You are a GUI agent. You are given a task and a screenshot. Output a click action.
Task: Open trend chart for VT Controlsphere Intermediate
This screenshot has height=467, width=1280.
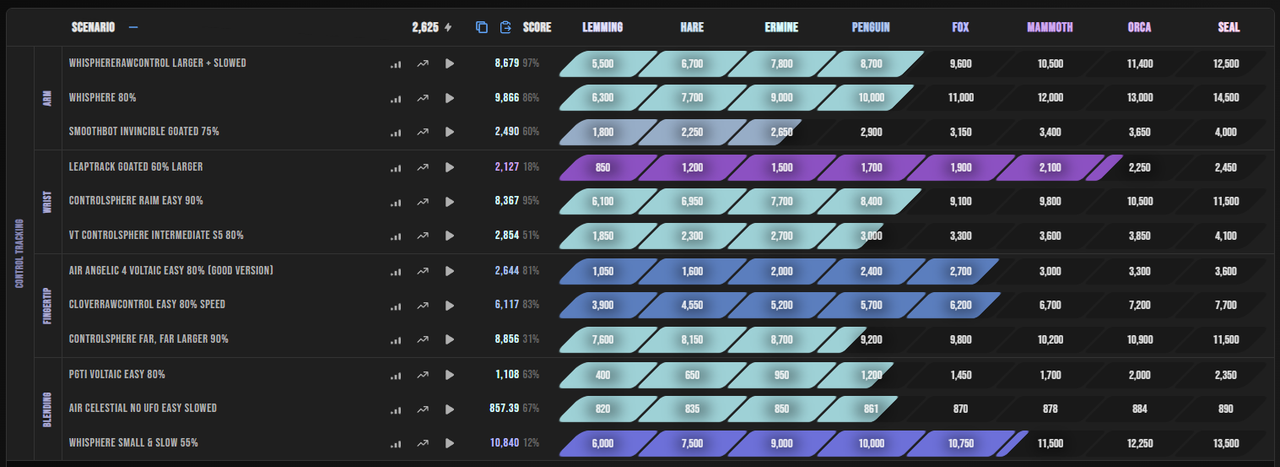(x=423, y=236)
